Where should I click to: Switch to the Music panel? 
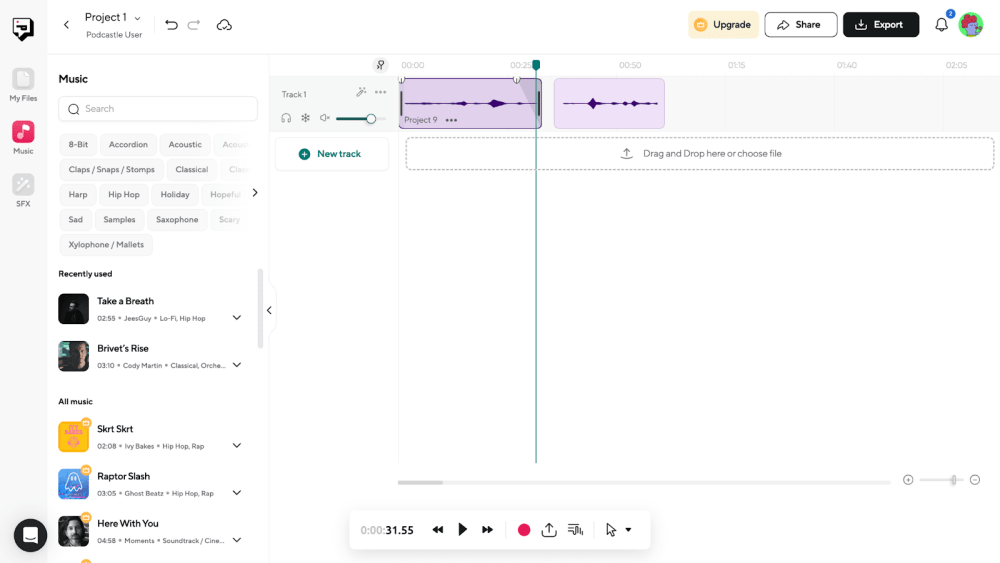click(23, 138)
